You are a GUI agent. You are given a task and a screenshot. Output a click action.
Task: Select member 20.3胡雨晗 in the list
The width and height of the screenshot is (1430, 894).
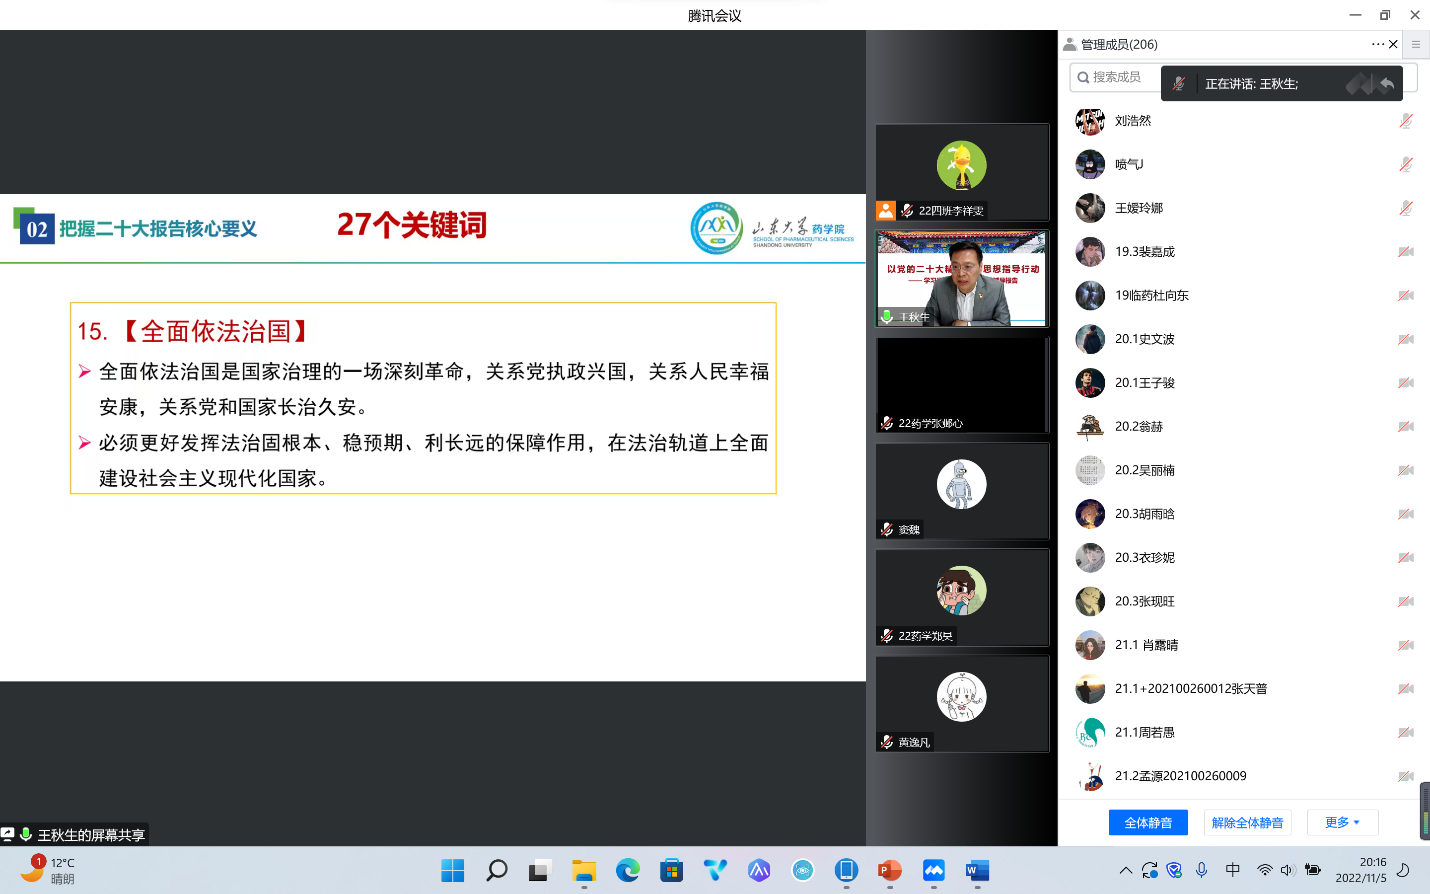tap(1145, 514)
